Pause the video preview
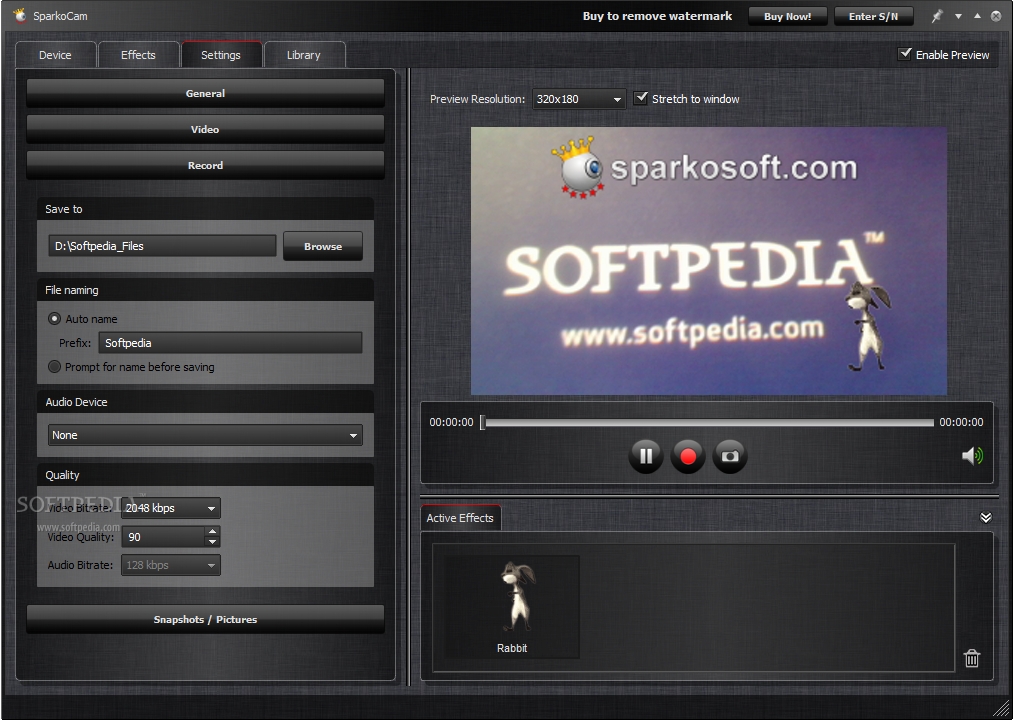The height and width of the screenshot is (720, 1013). pyautogui.click(x=645, y=456)
